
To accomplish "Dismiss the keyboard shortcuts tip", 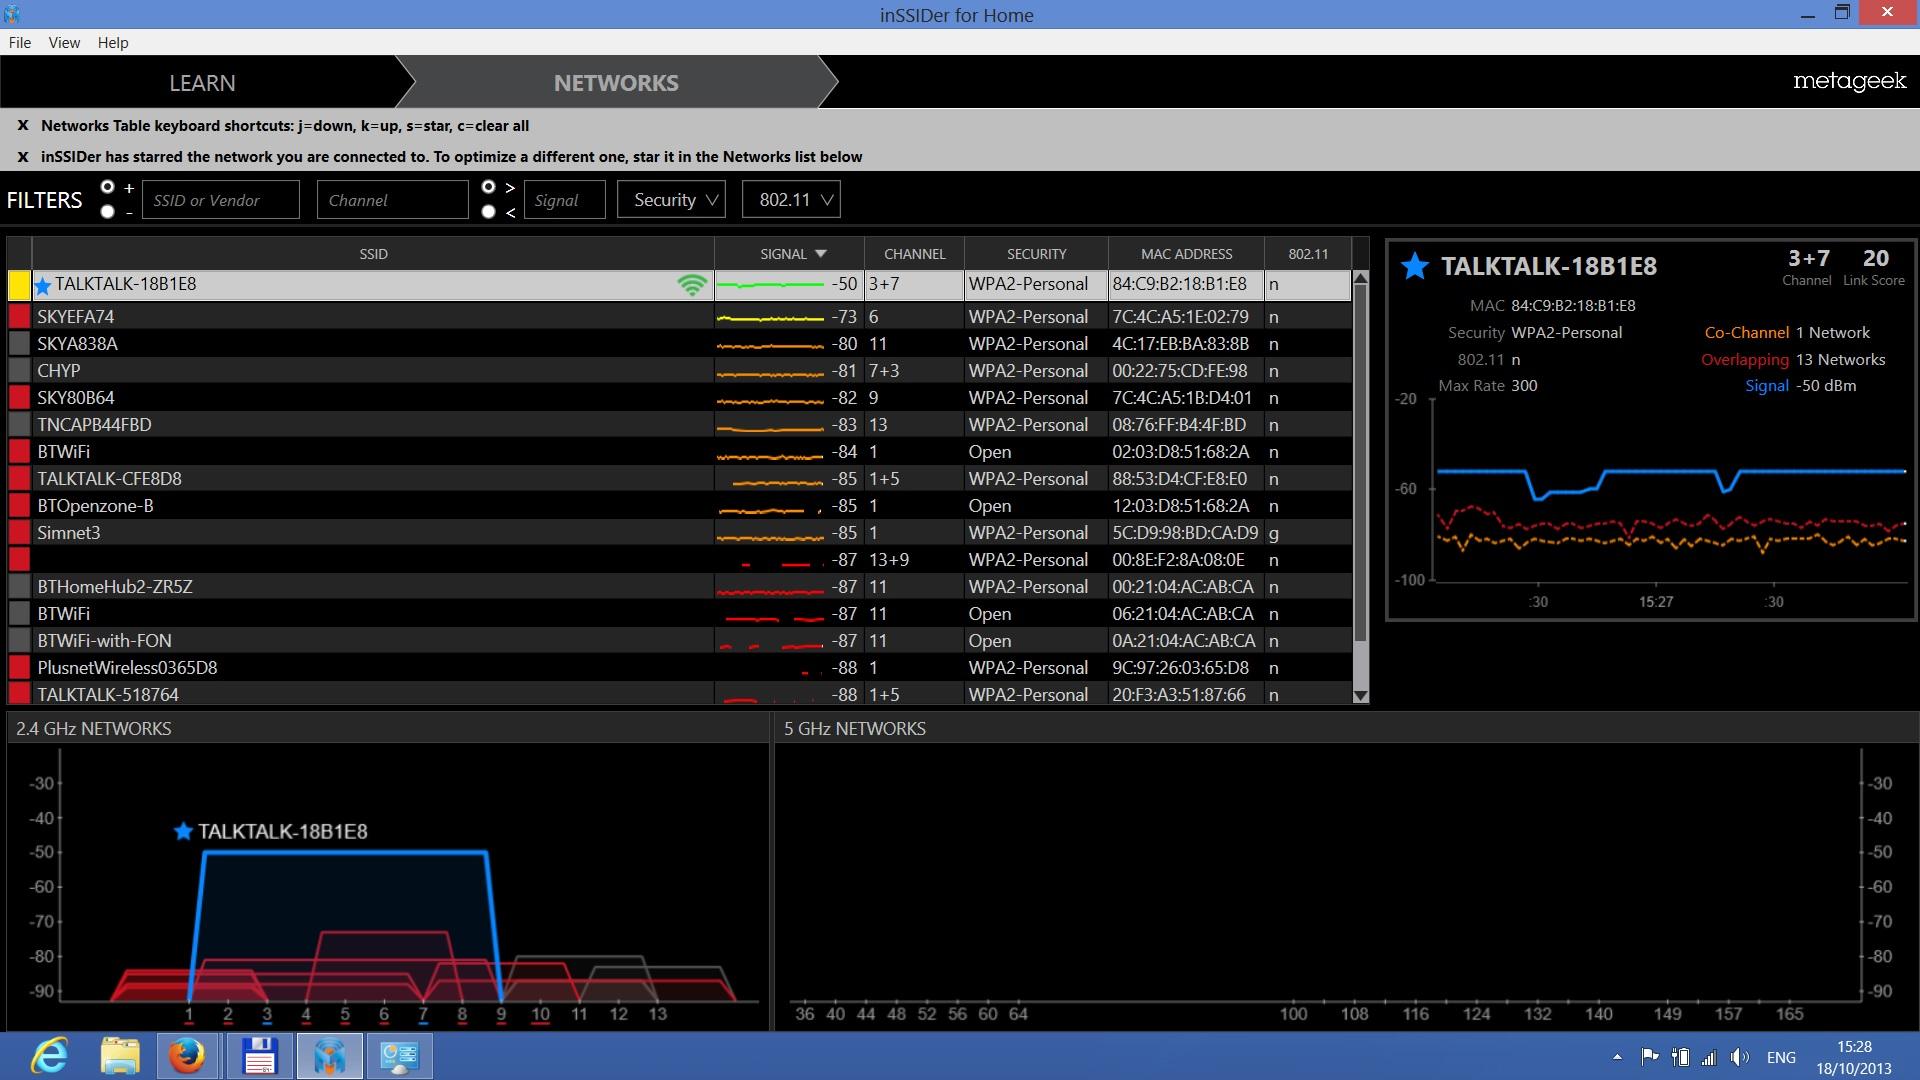I will [23, 126].
